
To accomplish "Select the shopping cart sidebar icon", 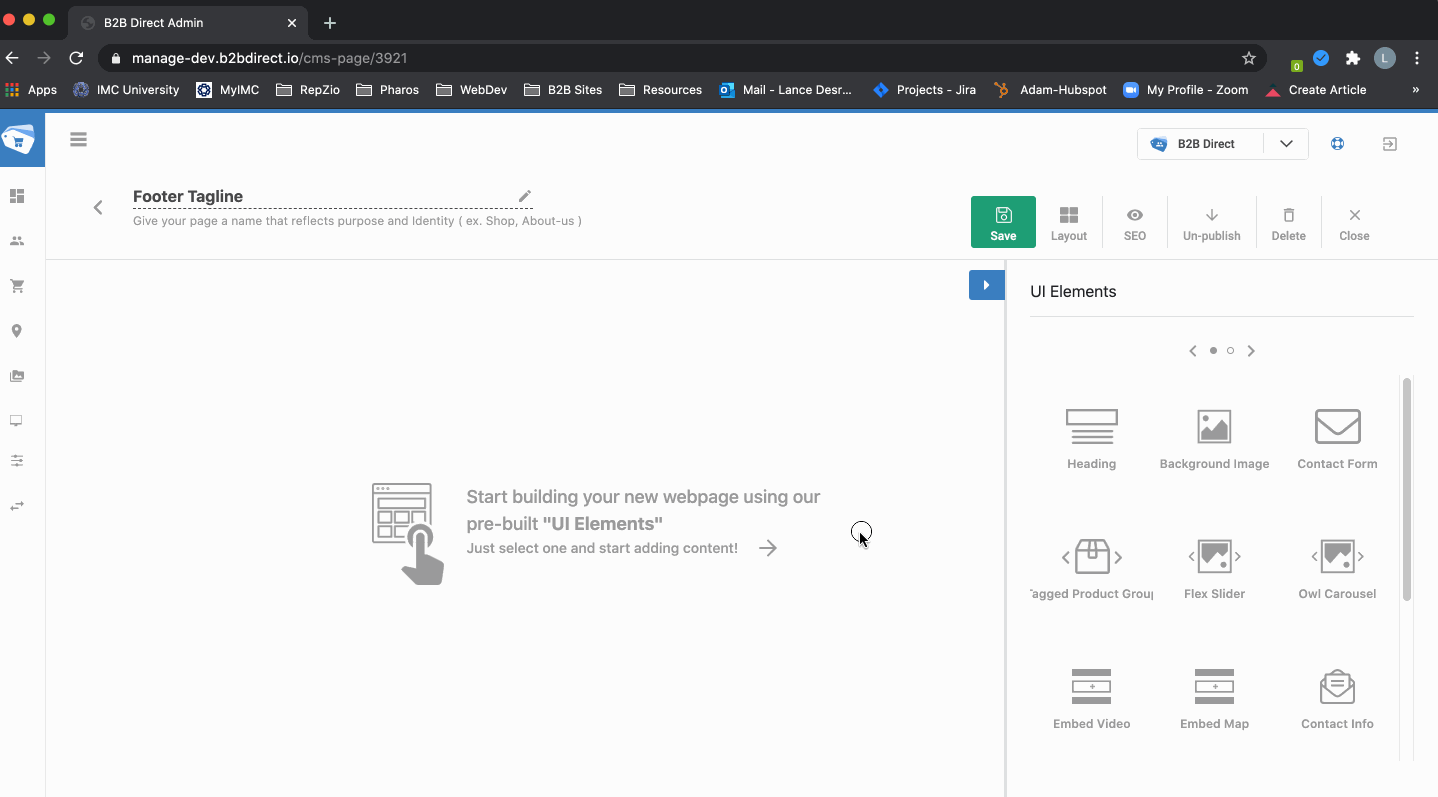I will pos(16,285).
